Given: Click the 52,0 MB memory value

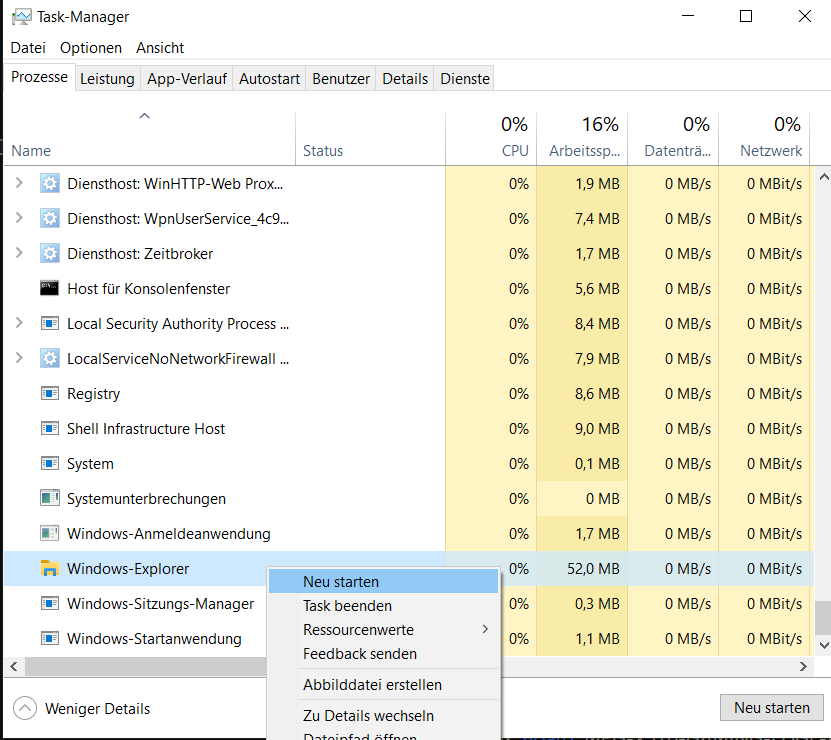Looking at the screenshot, I should pyautogui.click(x=593, y=569).
